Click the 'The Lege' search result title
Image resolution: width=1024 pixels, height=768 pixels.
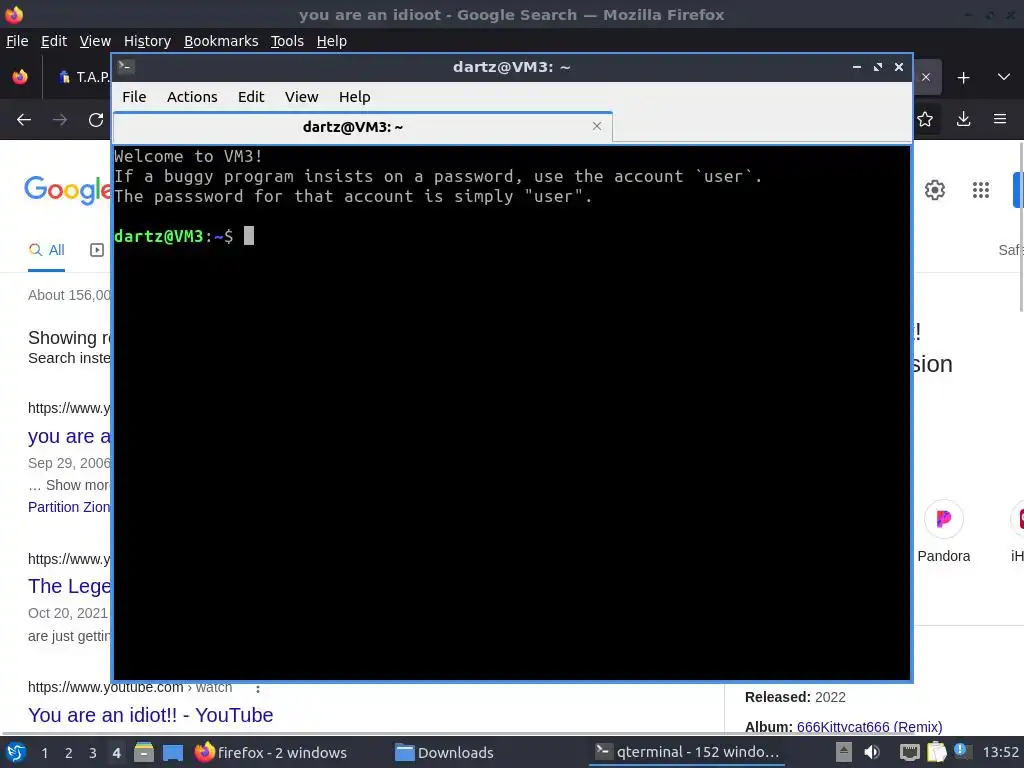coord(69,586)
